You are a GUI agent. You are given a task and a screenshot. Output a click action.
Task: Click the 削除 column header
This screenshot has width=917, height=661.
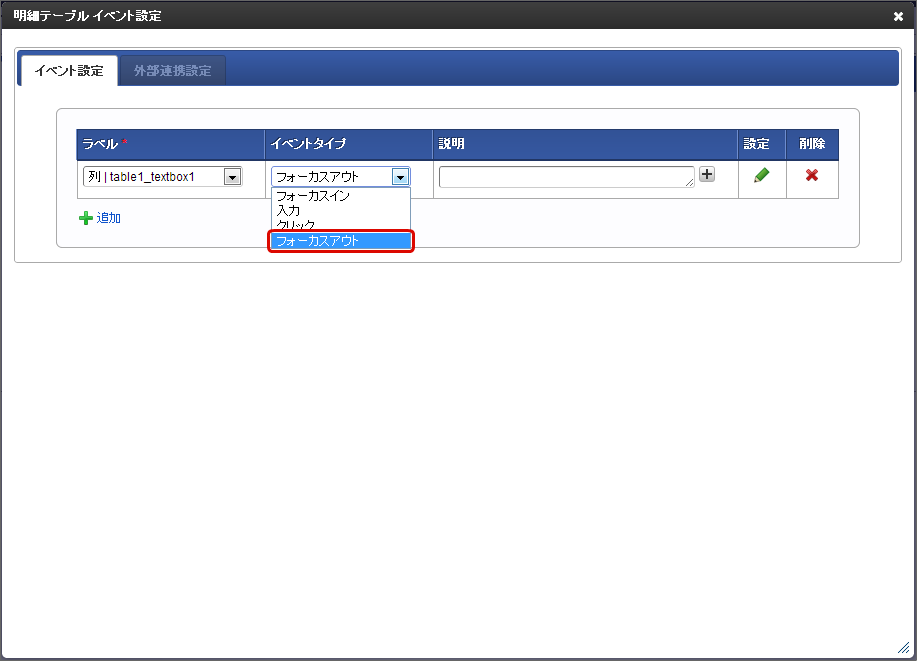point(812,144)
